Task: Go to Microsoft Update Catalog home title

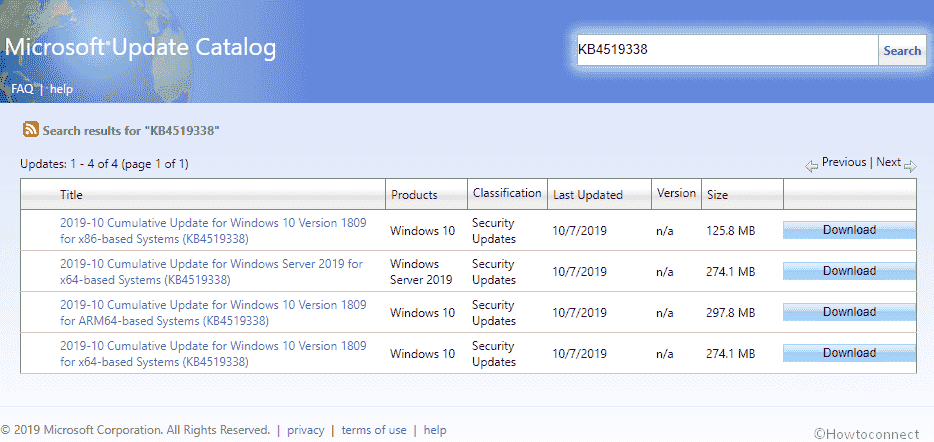Action: [141, 48]
